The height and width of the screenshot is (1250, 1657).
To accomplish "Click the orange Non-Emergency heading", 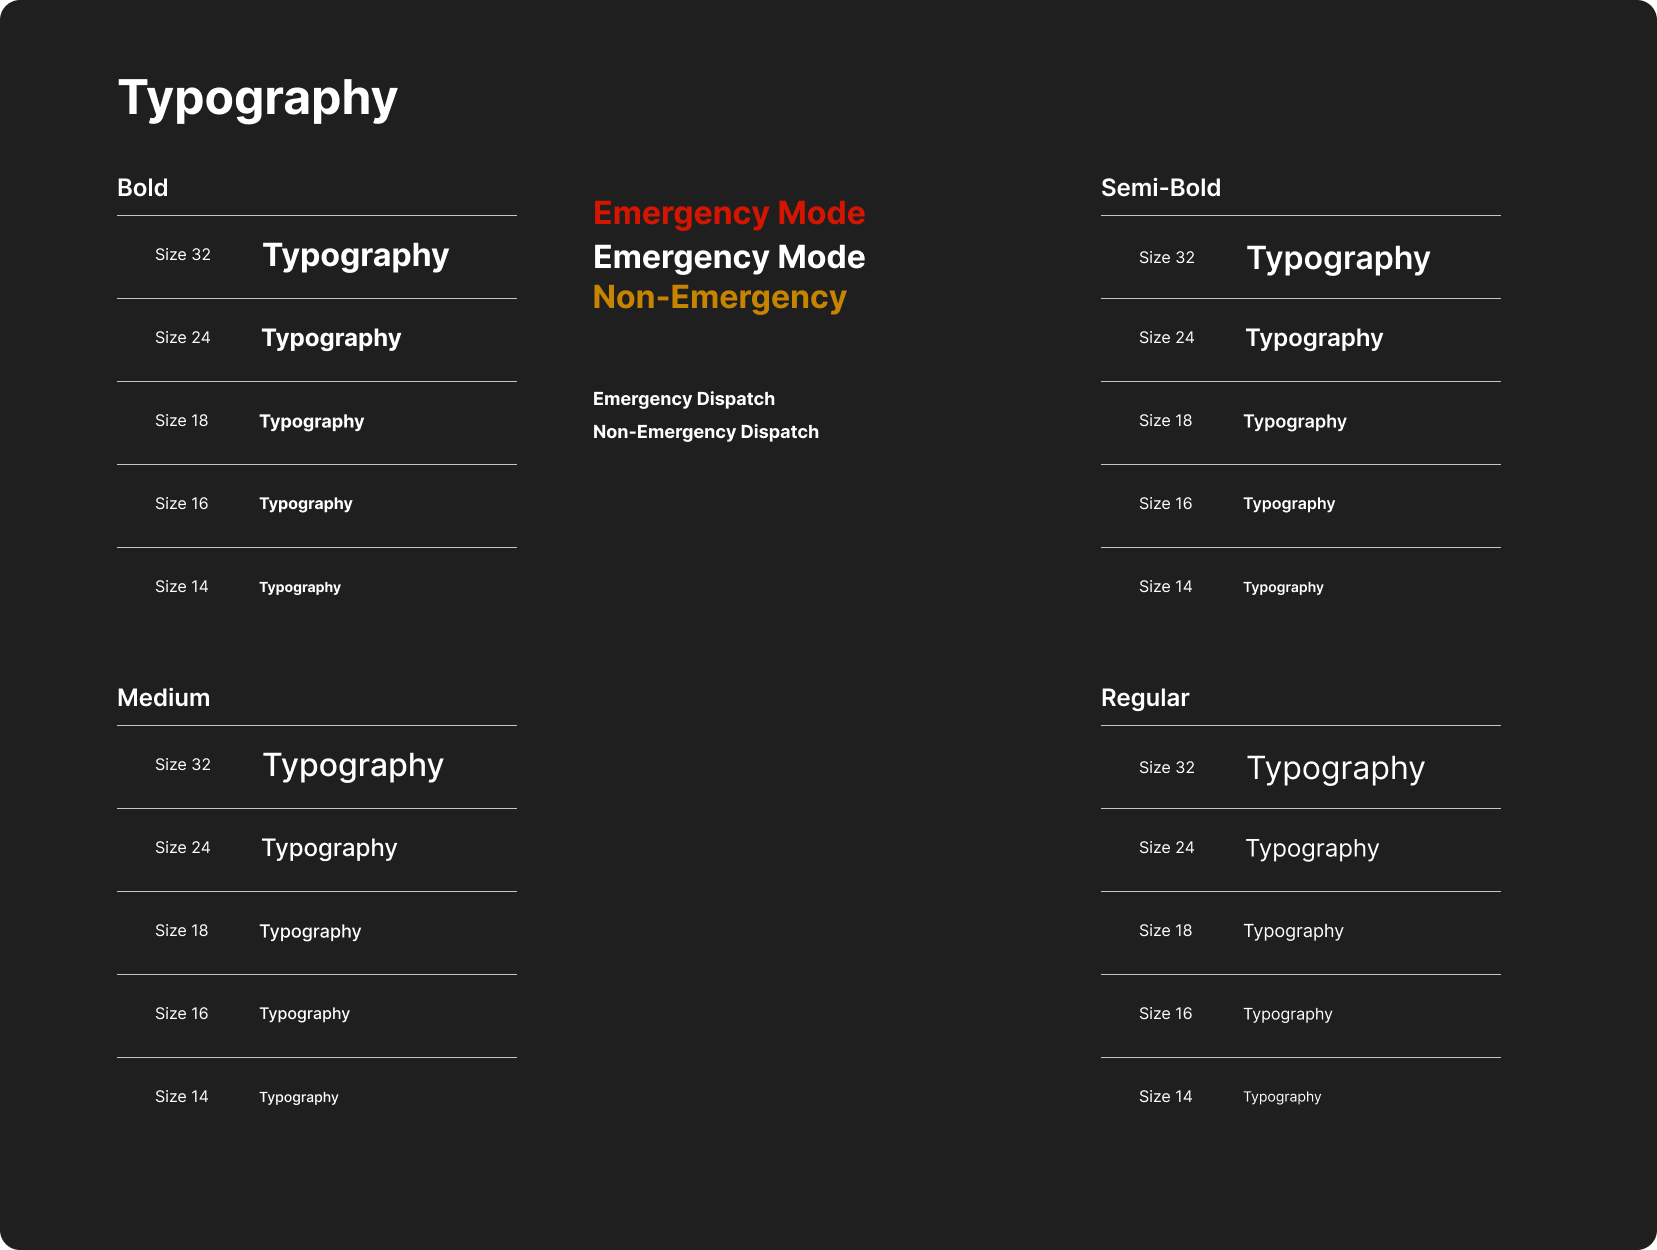I will (720, 297).
